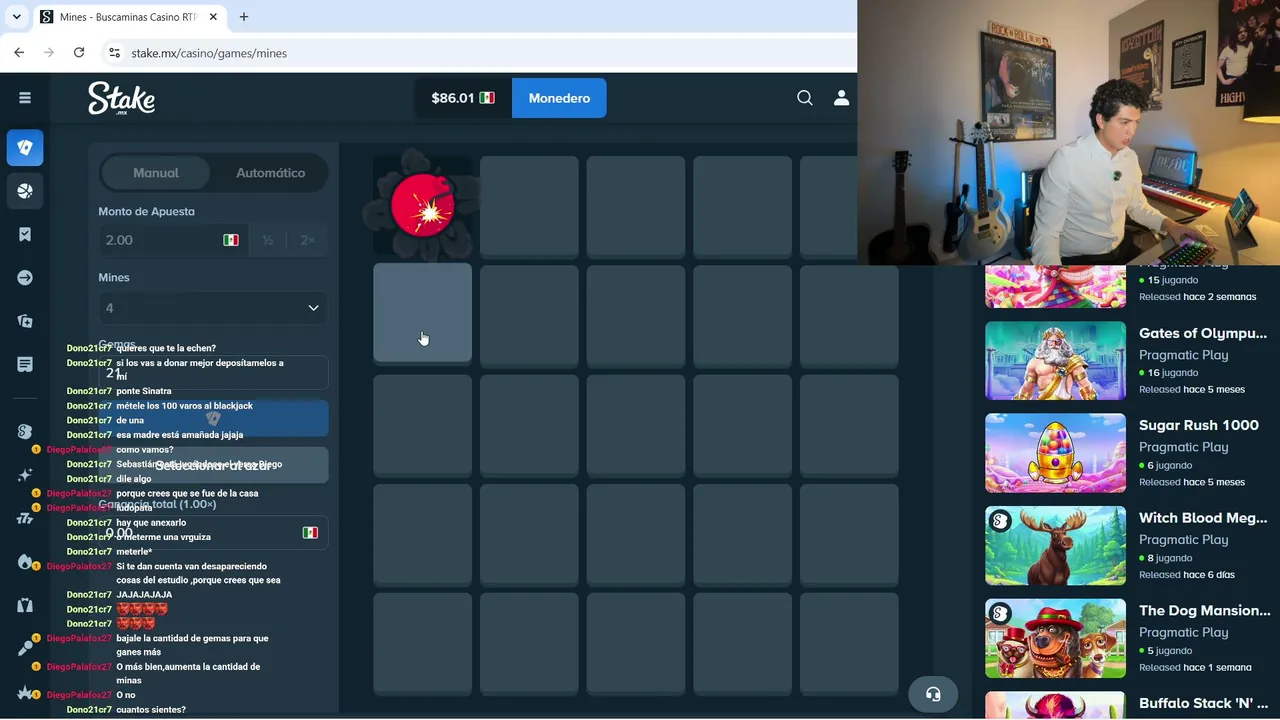Open the Stake sidebar hamburger menu
This screenshot has width=1280, height=720.
point(25,98)
